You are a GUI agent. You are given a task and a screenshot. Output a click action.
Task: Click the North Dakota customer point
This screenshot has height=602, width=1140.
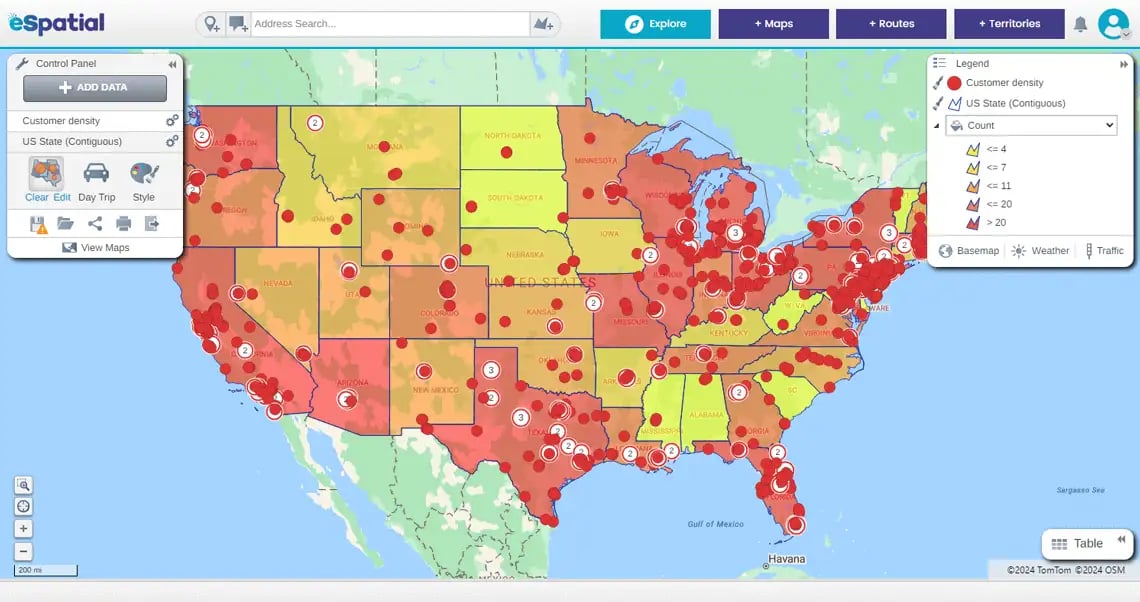[507, 152]
